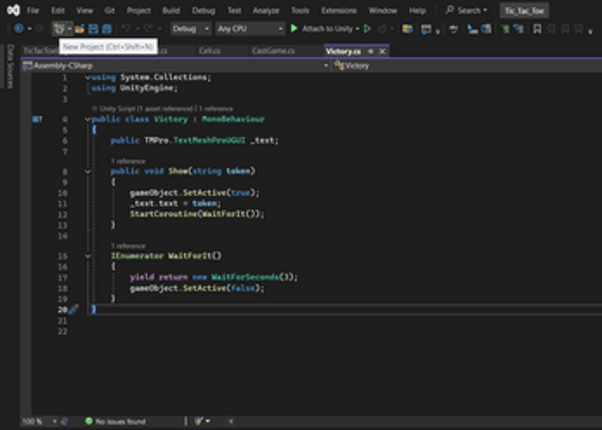Open the code cleanup profile dropdown arrow
This screenshot has height=430, width=602.
pos(208,421)
